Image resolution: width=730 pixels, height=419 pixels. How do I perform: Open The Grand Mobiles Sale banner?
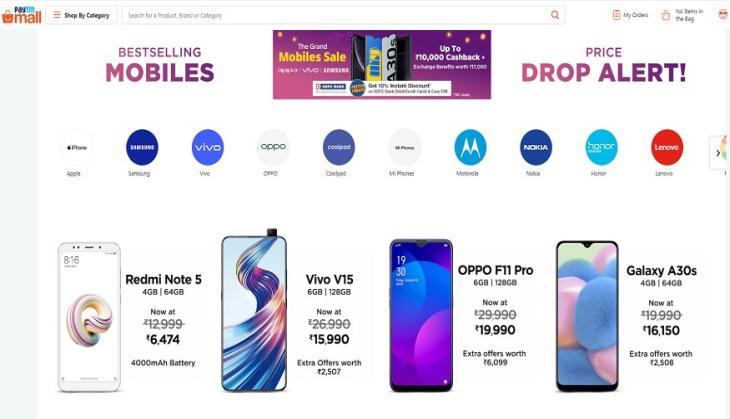coord(382,65)
